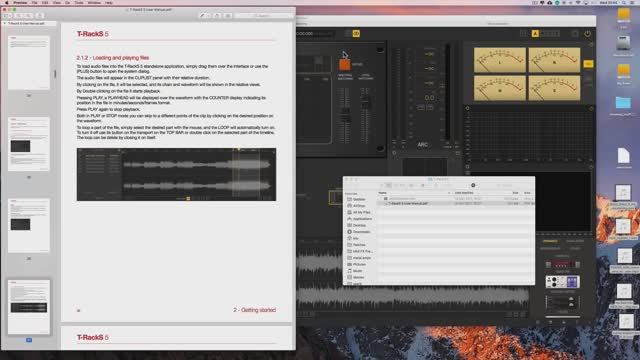This screenshot has width=640, height=360.
Task: Open the View menu in menu bar
Action: tap(57, 2)
